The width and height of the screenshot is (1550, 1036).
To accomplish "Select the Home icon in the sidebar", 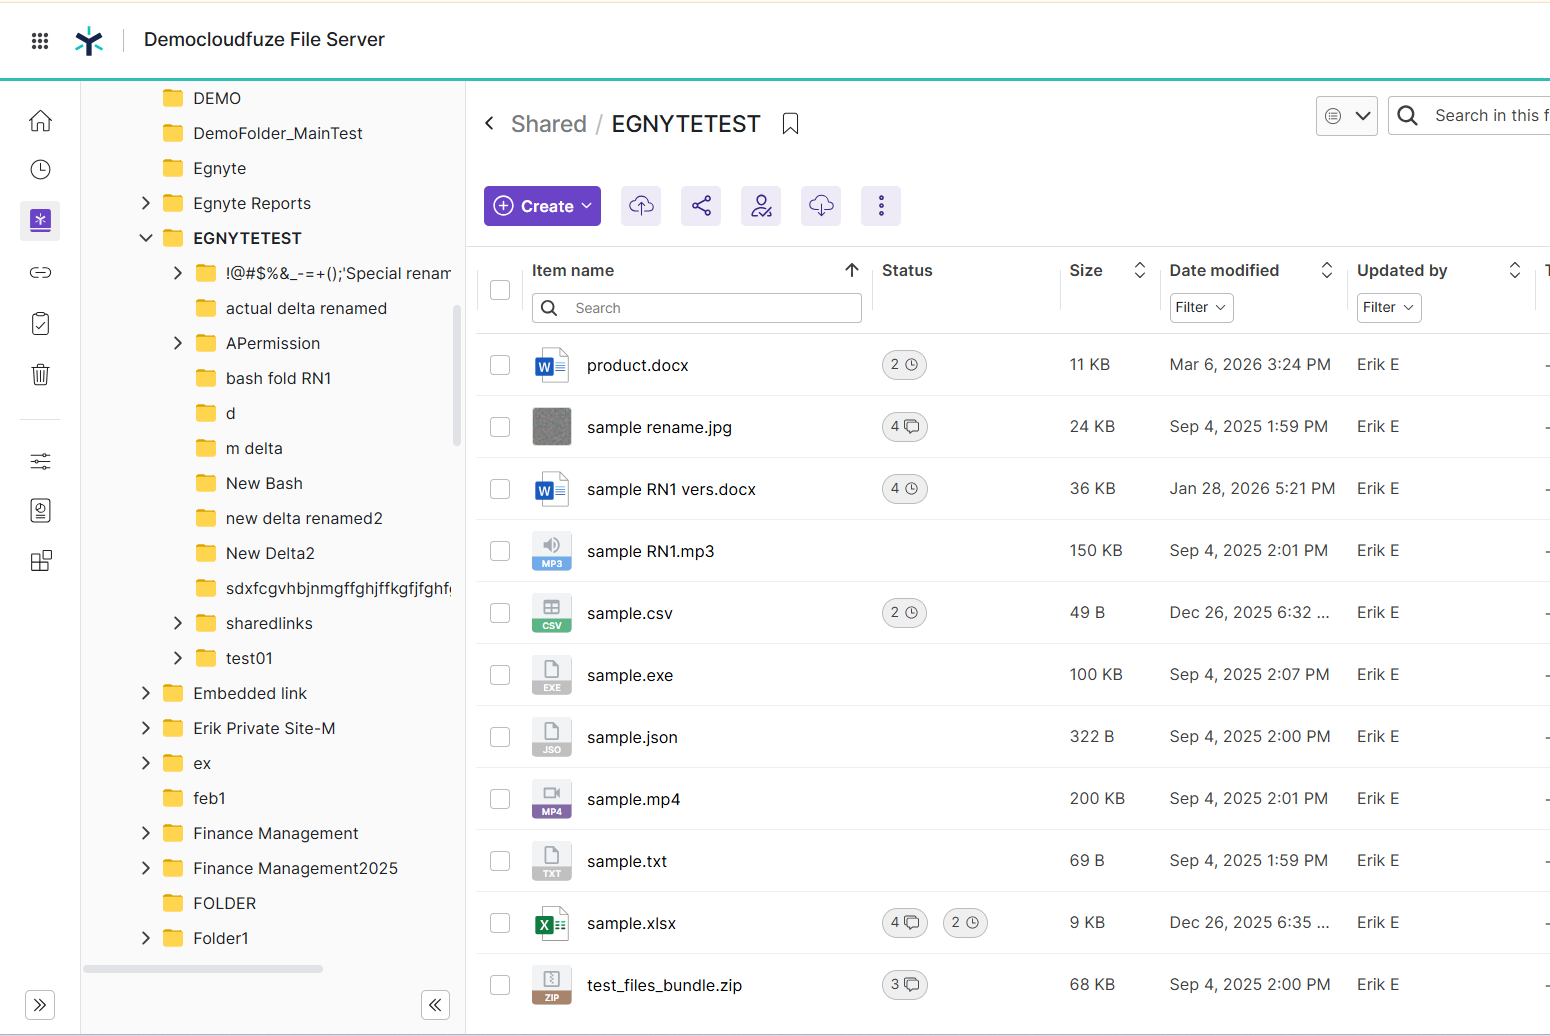I will point(40,120).
